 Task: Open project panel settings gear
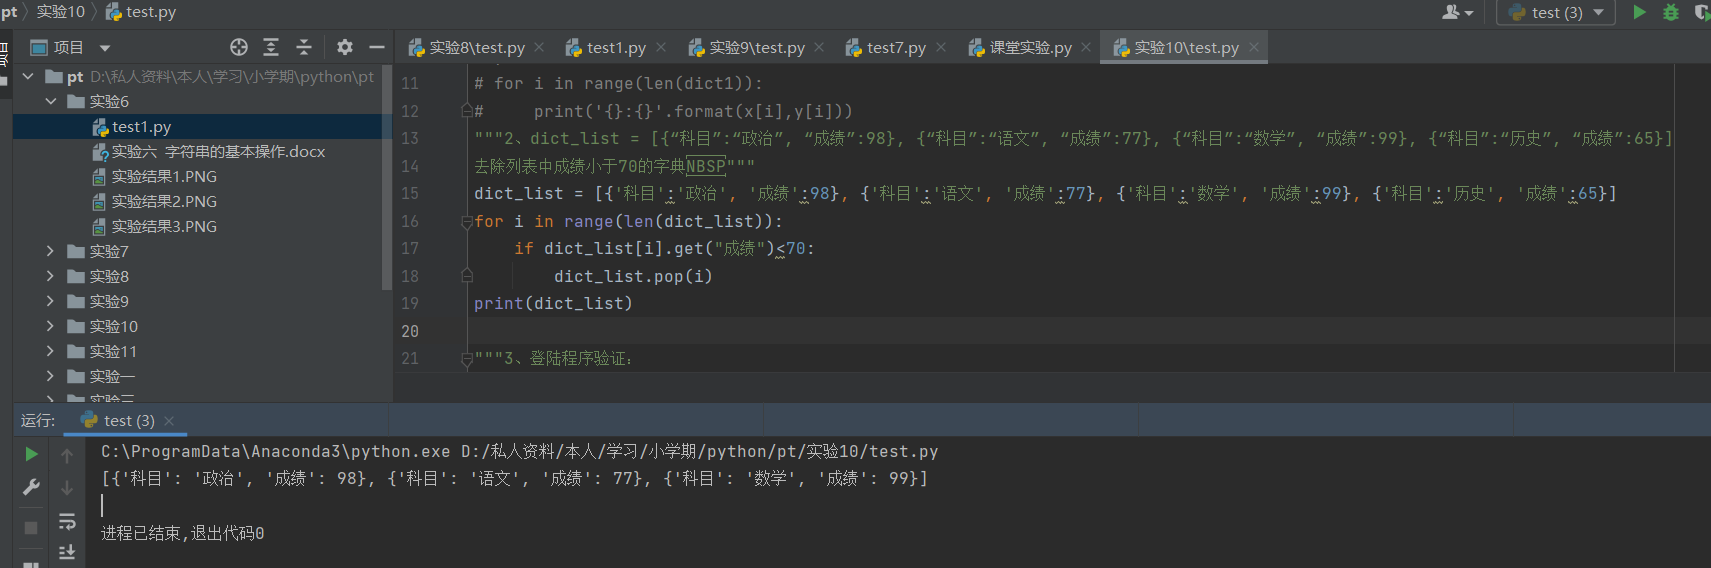345,47
